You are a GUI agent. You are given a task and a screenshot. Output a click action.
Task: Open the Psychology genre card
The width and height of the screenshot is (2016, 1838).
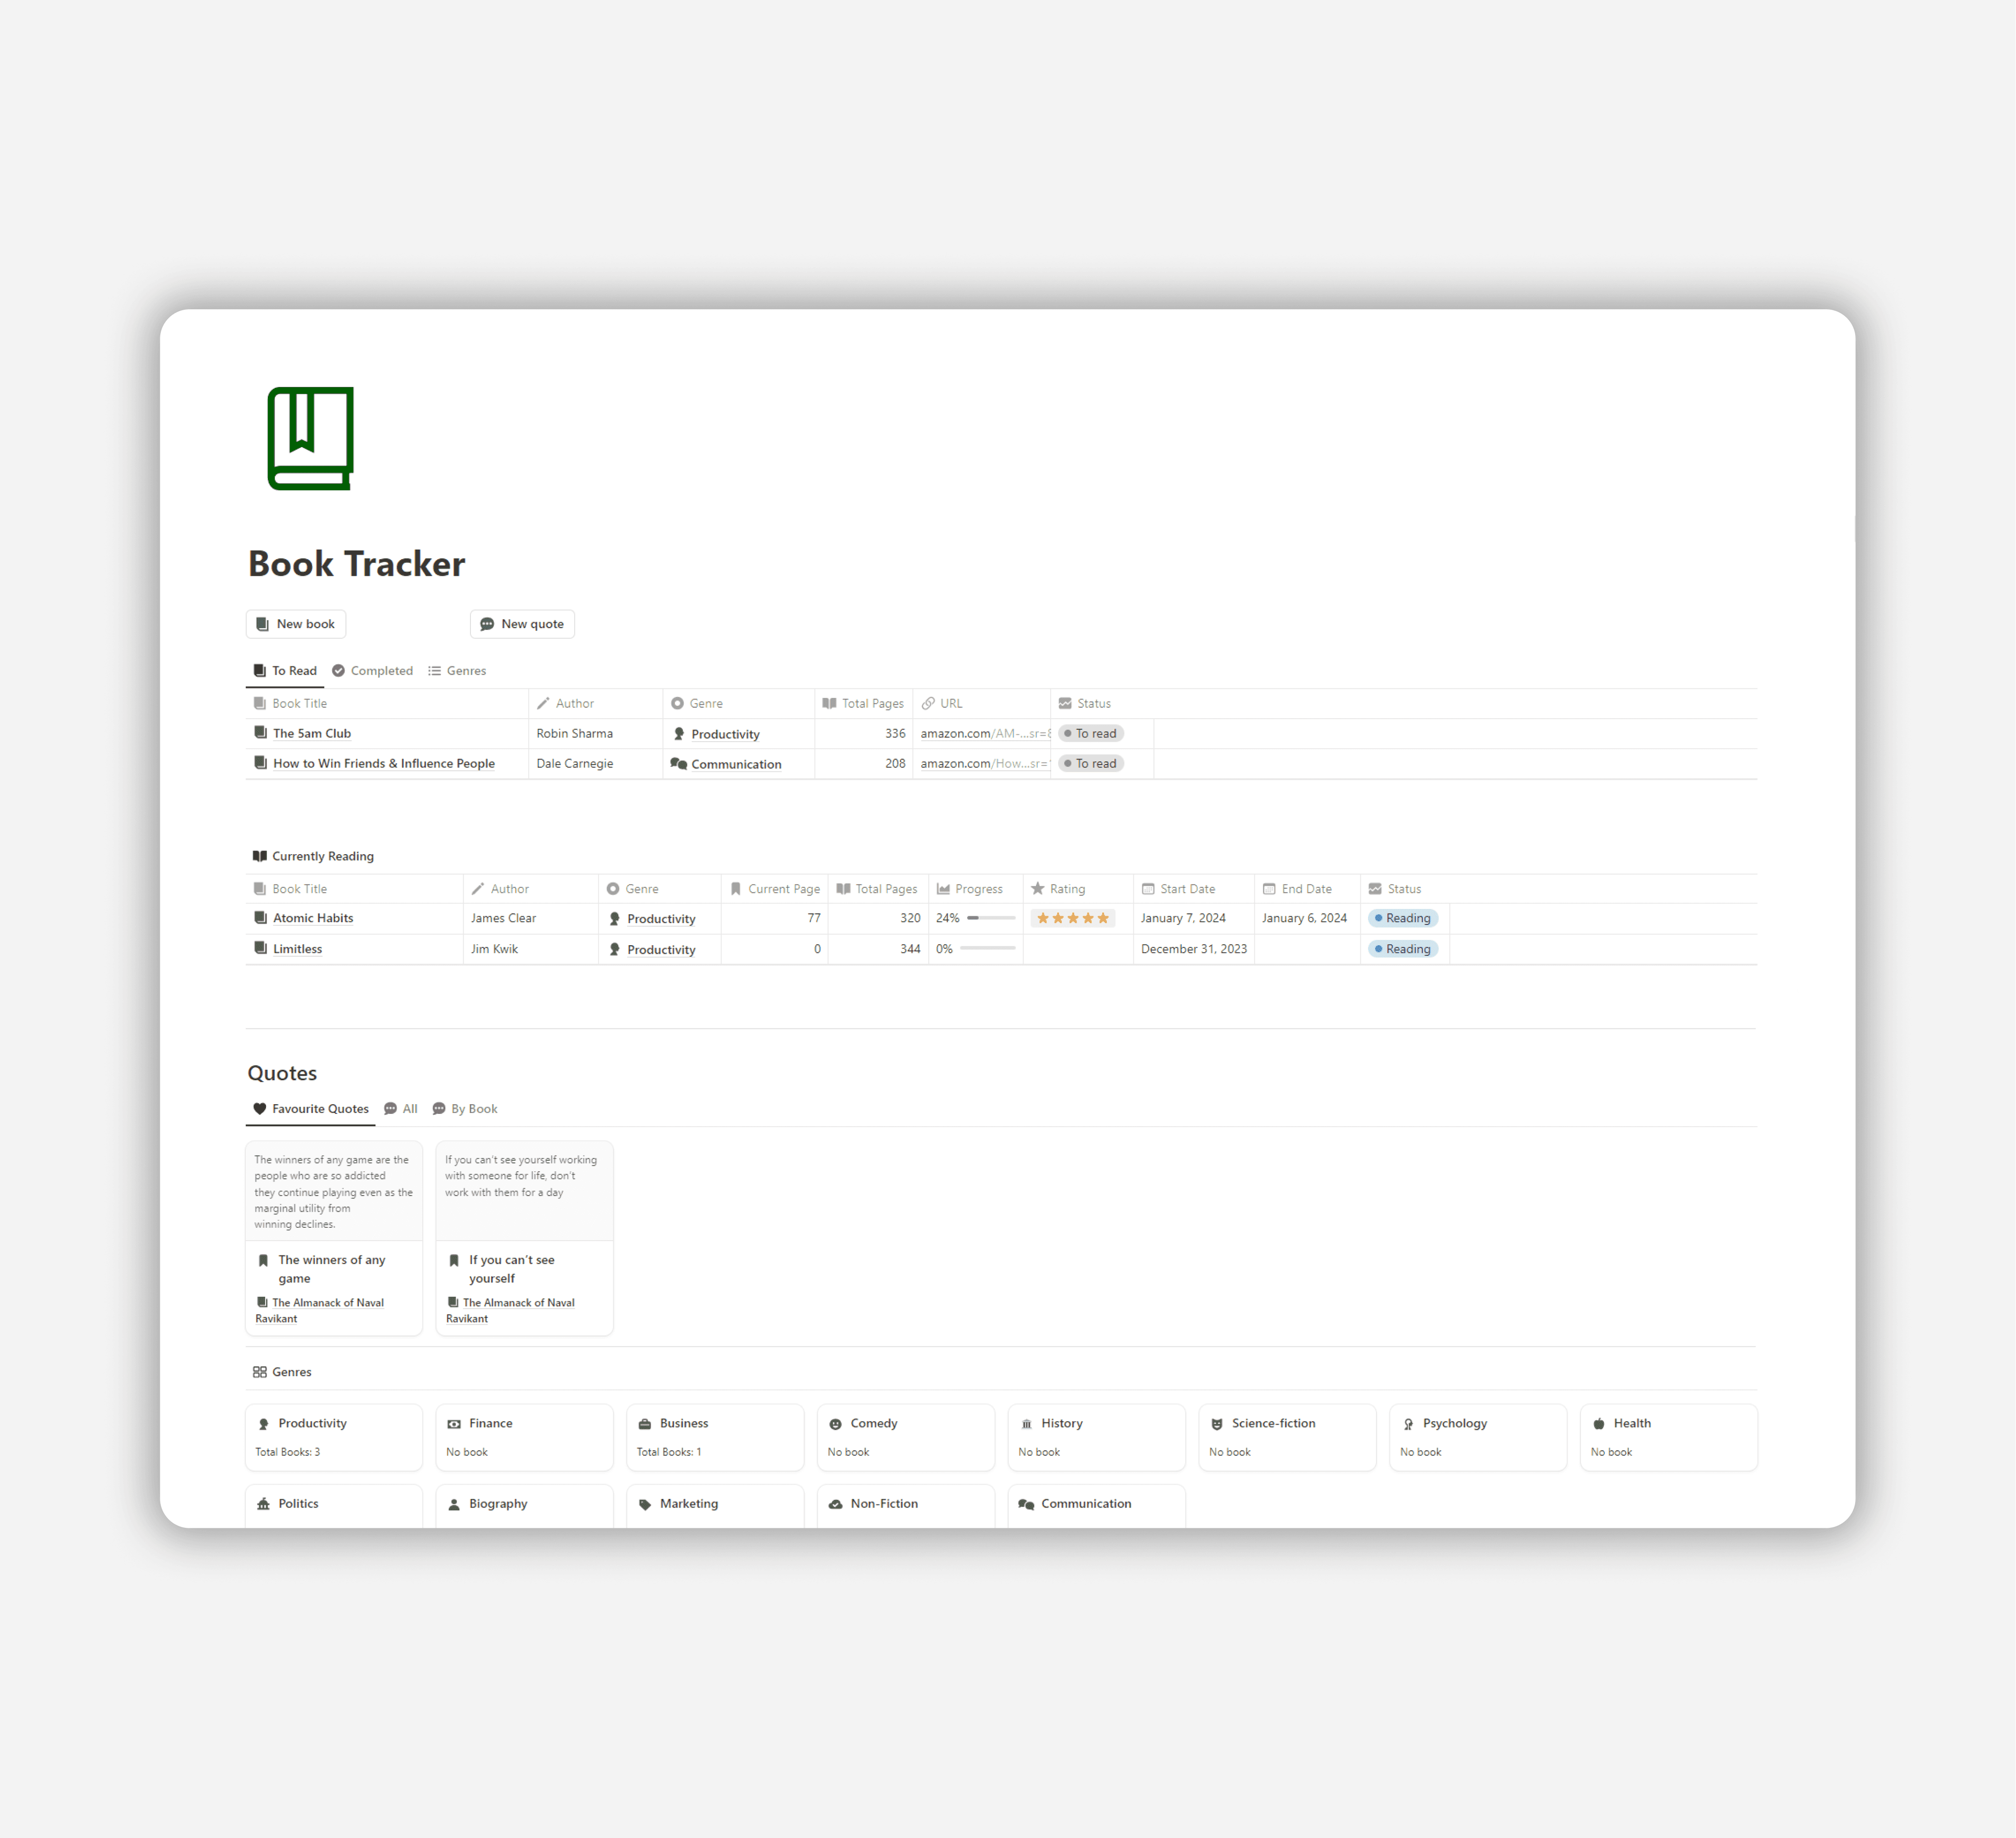click(x=1478, y=1437)
